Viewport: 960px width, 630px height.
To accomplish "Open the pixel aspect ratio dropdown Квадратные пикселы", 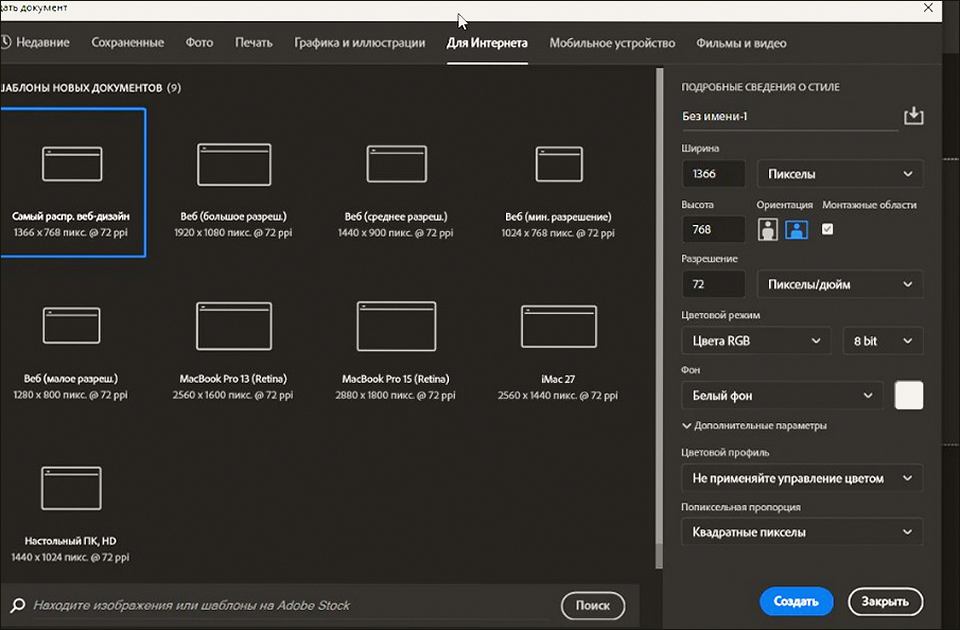I will [802, 532].
